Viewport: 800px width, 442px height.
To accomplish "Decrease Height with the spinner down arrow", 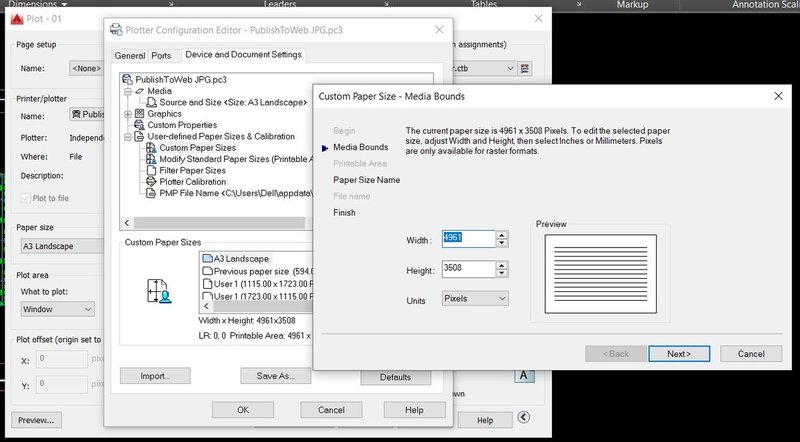I will (503, 273).
